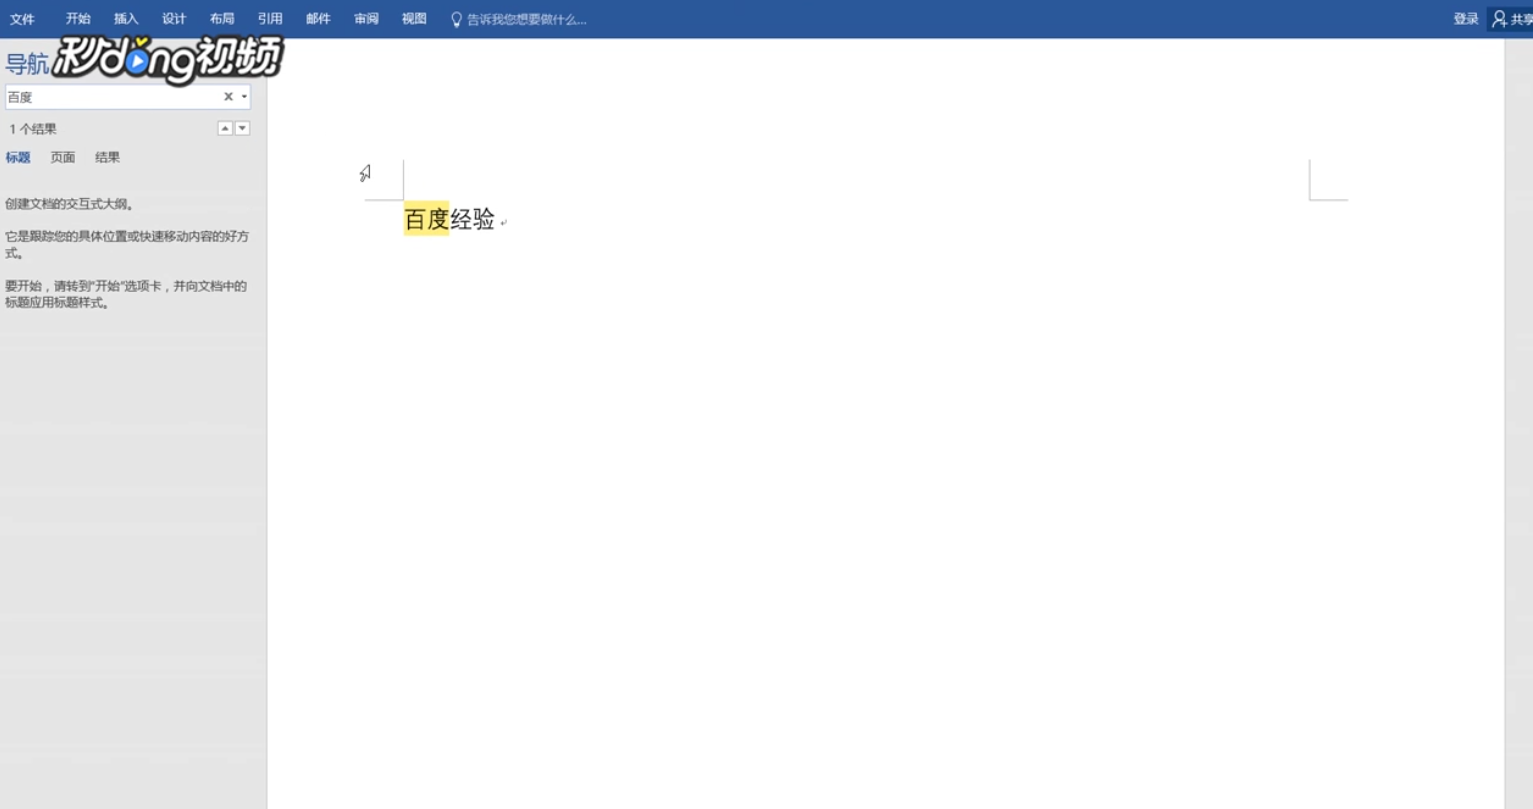Click the 共享 share button
This screenshot has width=1533, height=809.
click(x=1512, y=19)
